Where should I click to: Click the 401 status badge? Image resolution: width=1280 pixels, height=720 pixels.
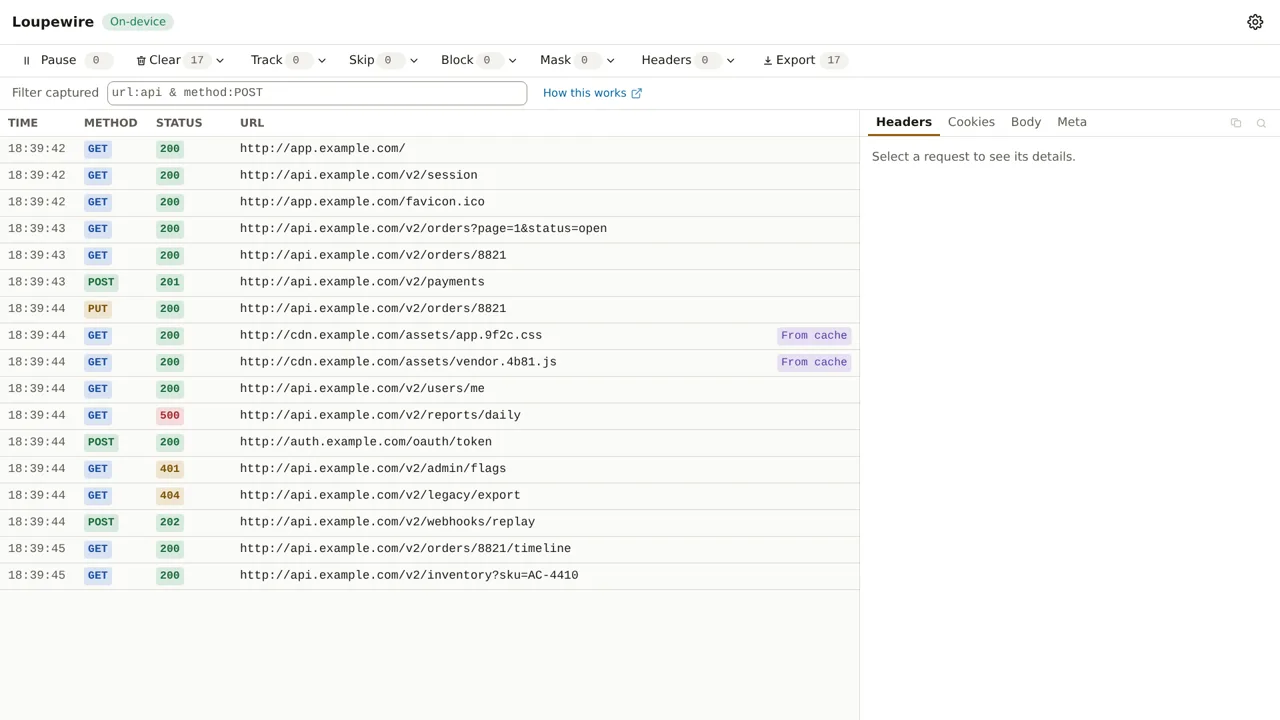coord(170,469)
